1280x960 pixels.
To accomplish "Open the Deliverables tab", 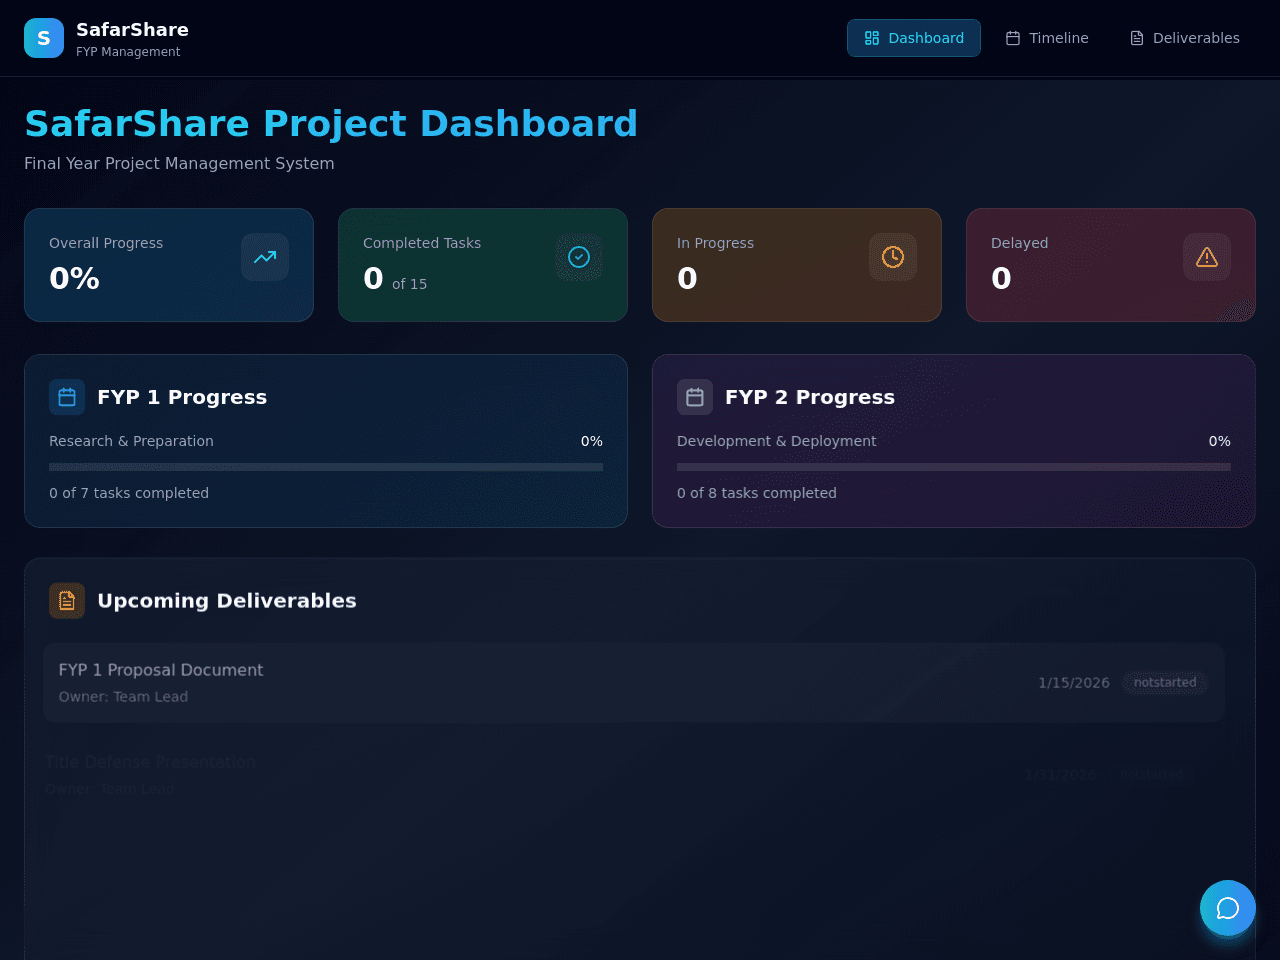I will click(1185, 38).
